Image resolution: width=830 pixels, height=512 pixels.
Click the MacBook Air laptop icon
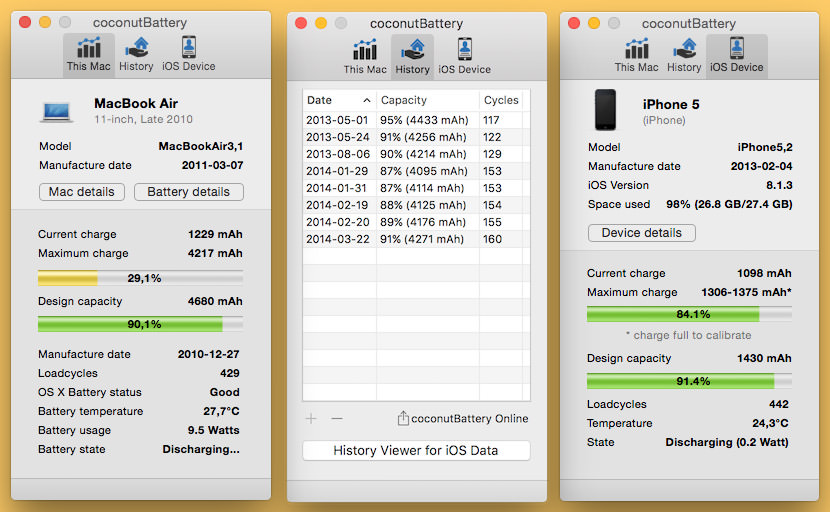(x=57, y=112)
